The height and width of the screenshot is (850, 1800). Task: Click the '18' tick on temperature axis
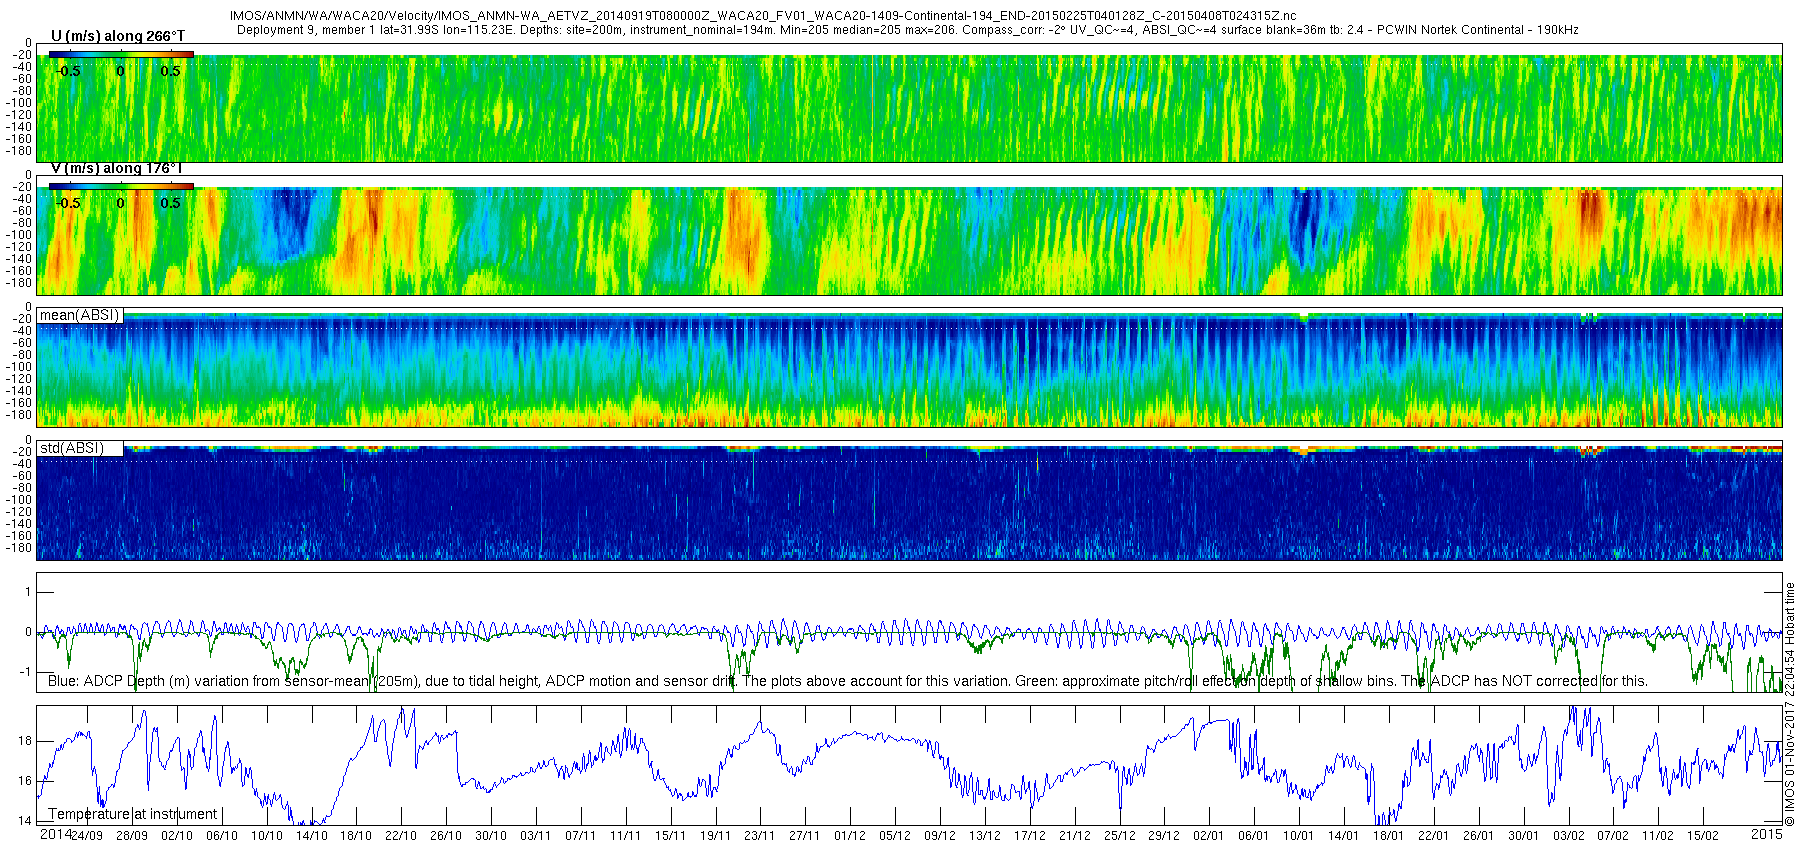click(x=25, y=741)
